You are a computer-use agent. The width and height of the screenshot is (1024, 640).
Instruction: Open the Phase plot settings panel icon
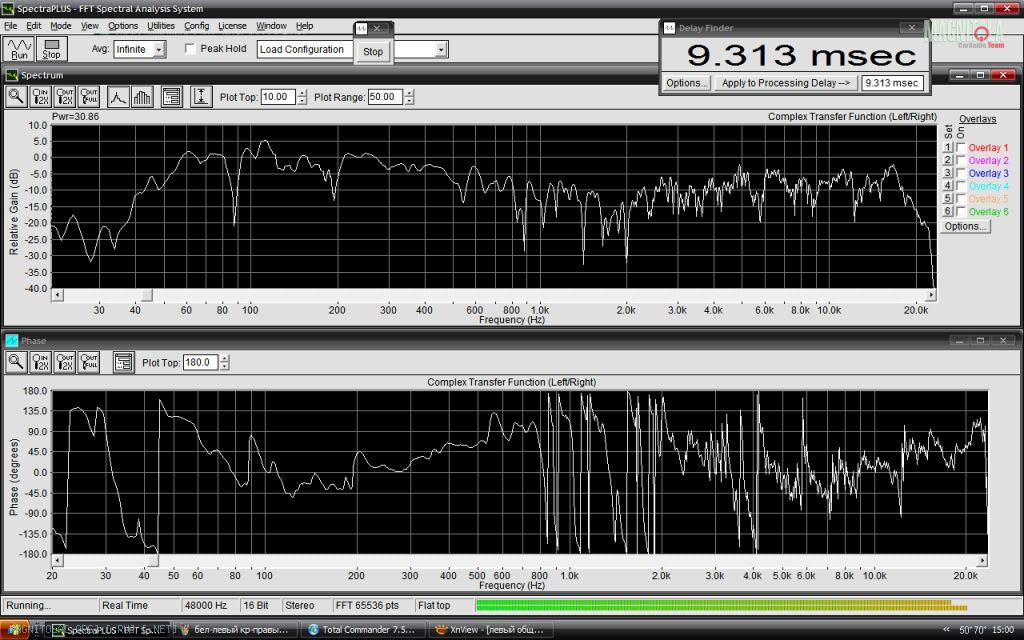(123, 362)
